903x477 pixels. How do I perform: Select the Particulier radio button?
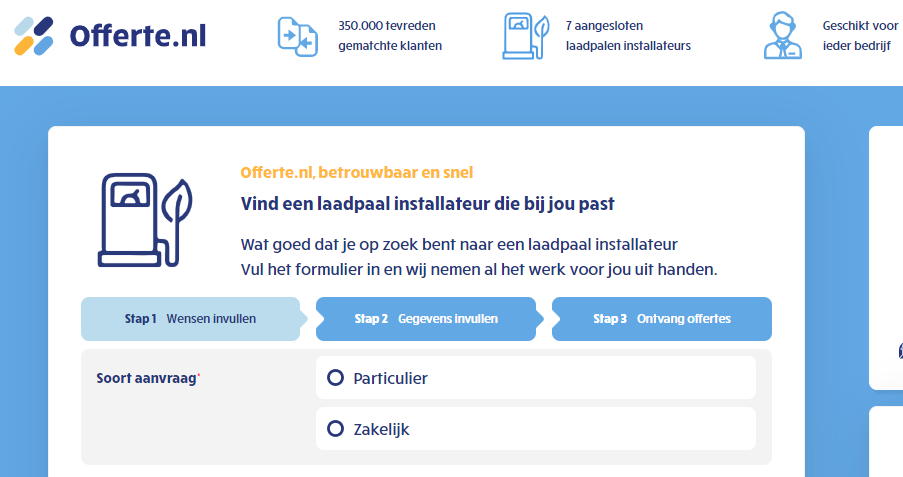point(335,378)
